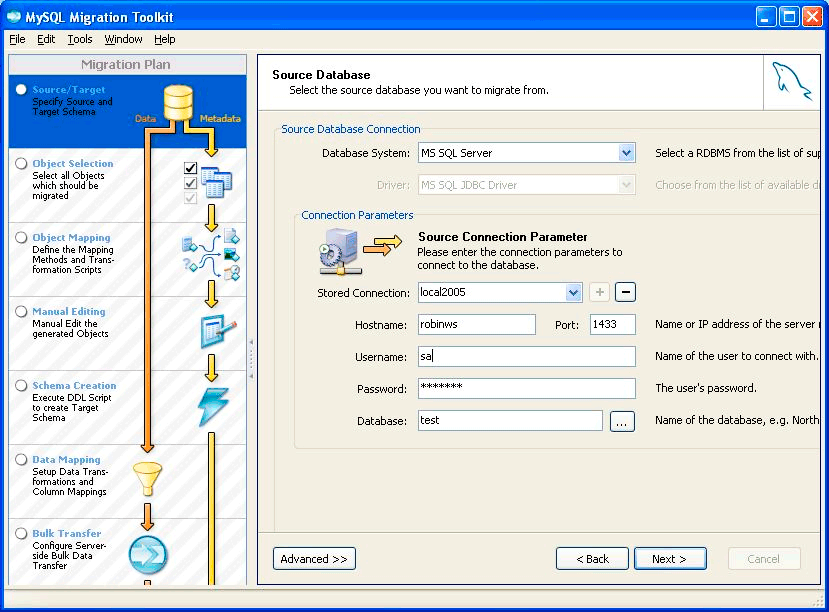The width and height of the screenshot is (829, 612).
Task: Select the Source/Target step radio button
Action: click(21, 89)
